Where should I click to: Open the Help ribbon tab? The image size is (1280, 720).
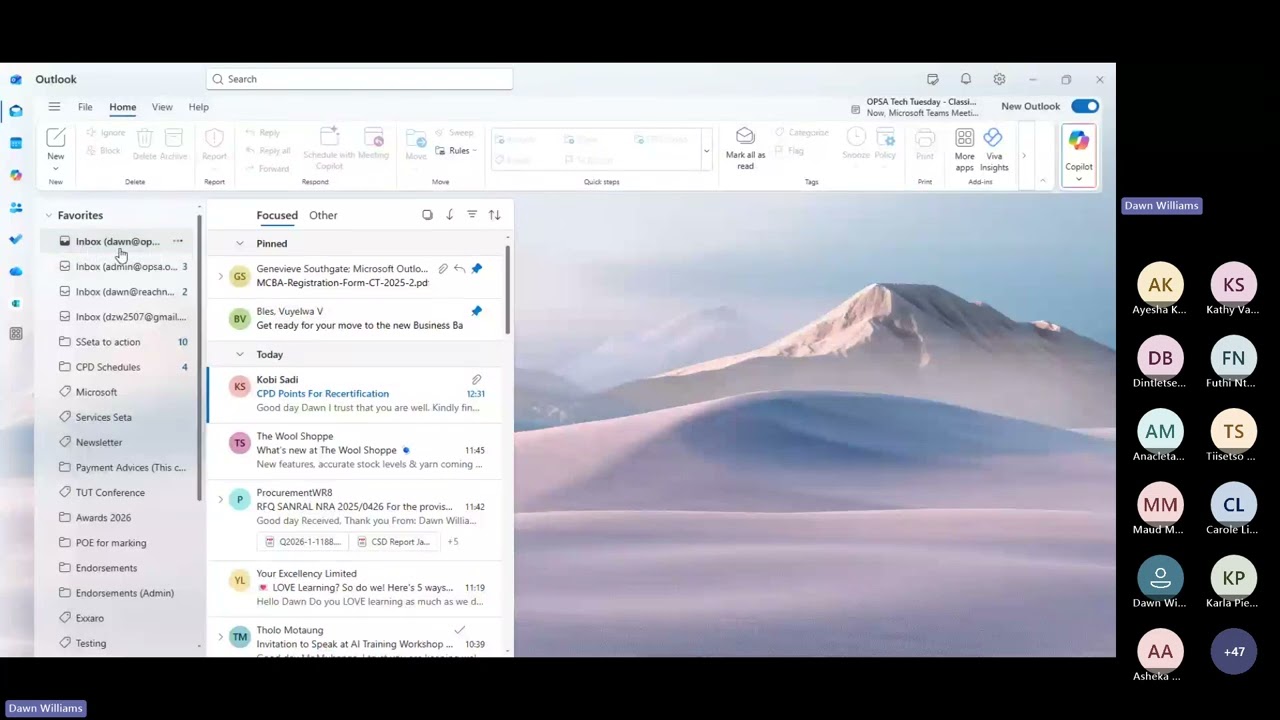tap(199, 107)
